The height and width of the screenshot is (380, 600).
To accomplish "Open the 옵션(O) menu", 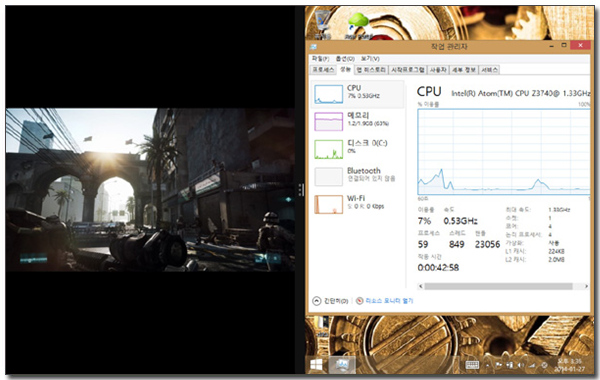I will 345,59.
